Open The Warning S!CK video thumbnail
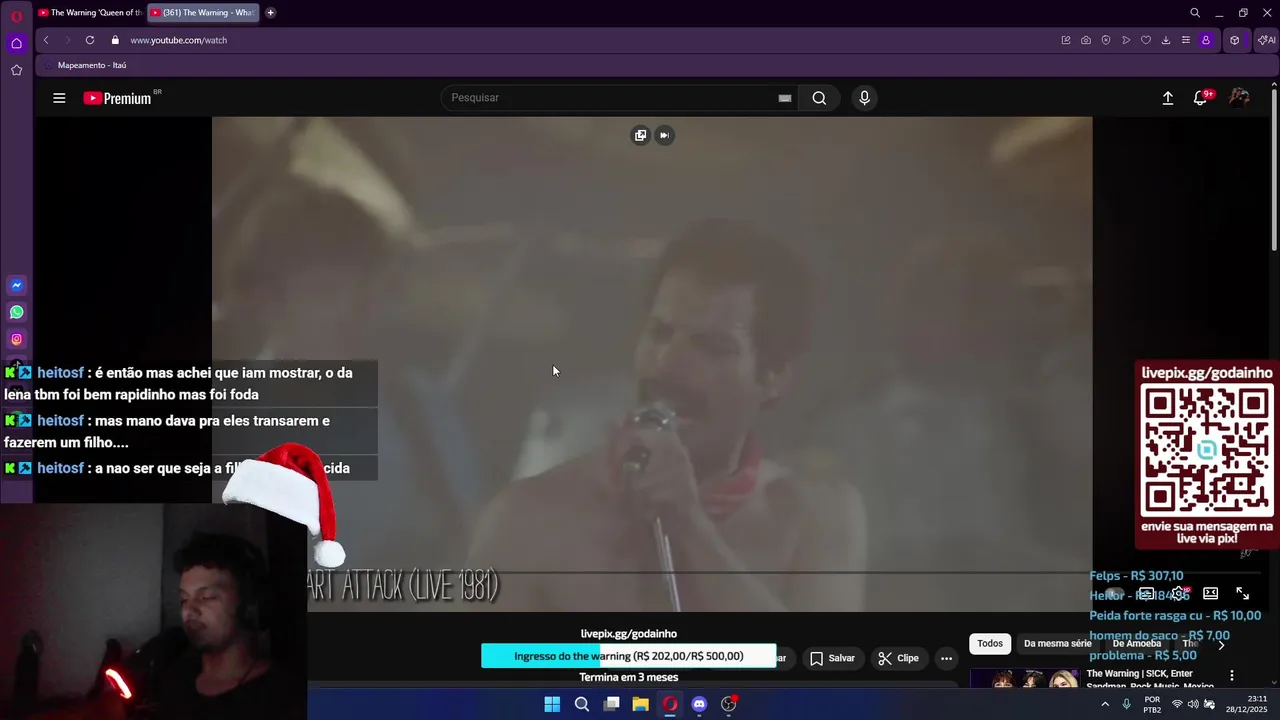 click(1024, 678)
